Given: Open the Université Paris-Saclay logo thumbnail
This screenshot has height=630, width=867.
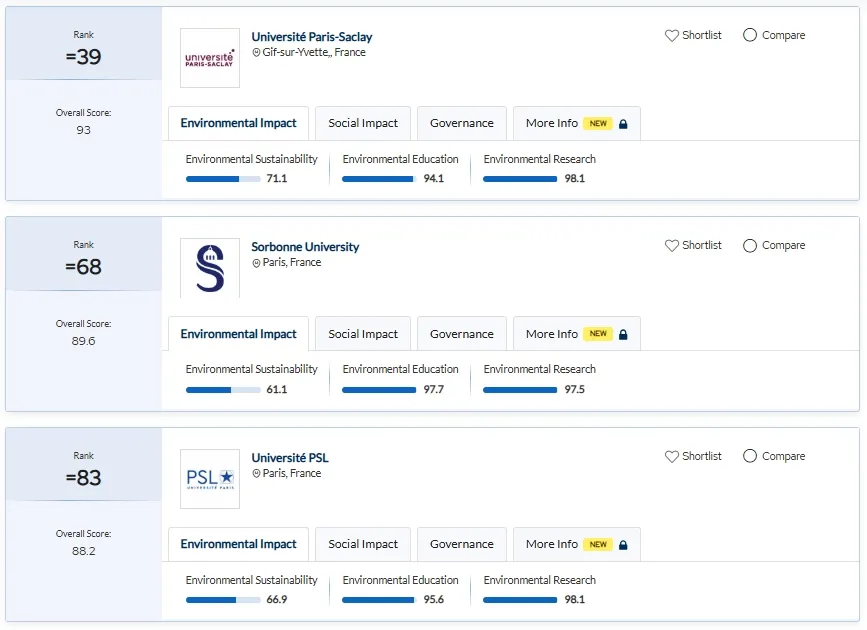Looking at the screenshot, I should click(x=210, y=58).
